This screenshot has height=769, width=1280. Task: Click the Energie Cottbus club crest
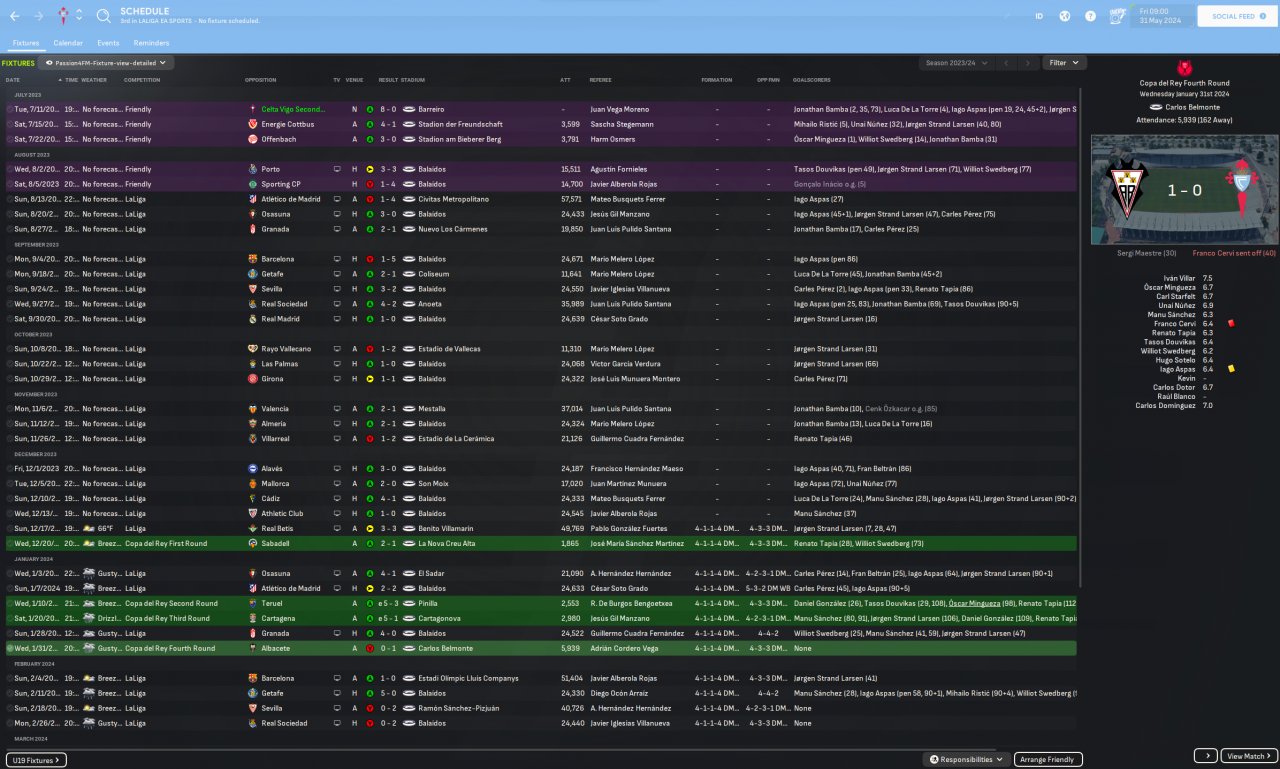[252, 124]
